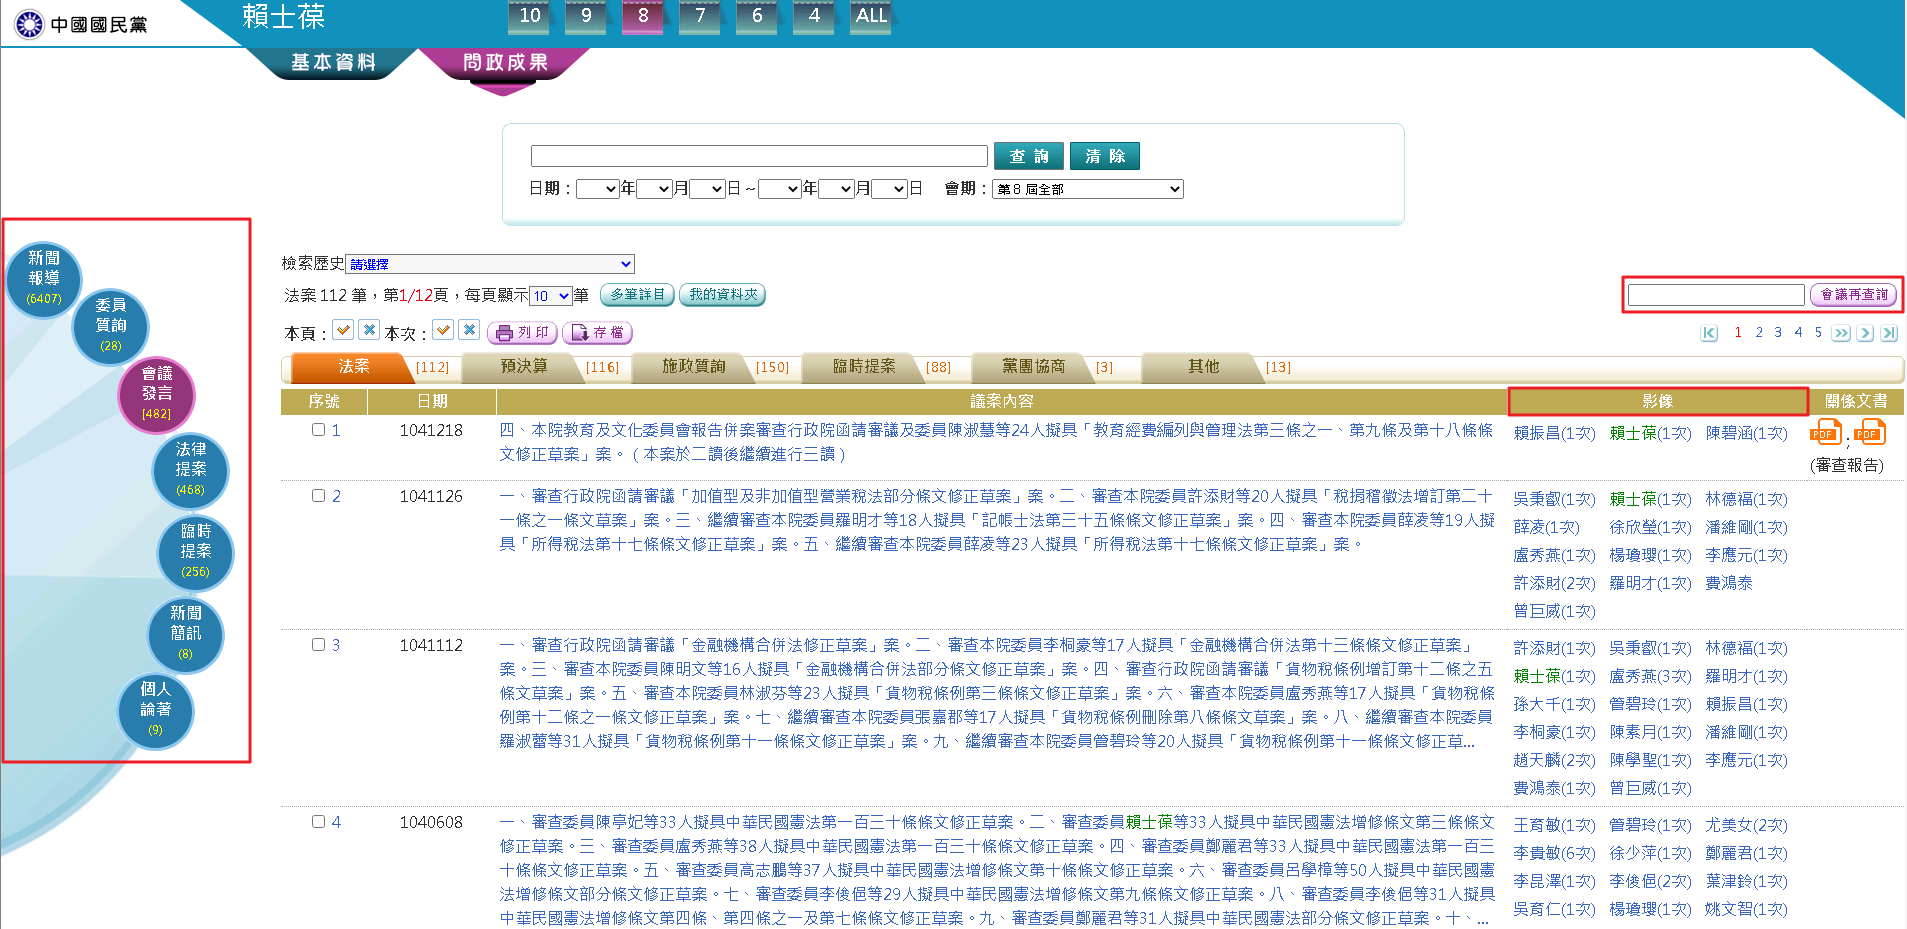Tick the checkbox for row 3
1907x929 pixels.
pos(318,645)
